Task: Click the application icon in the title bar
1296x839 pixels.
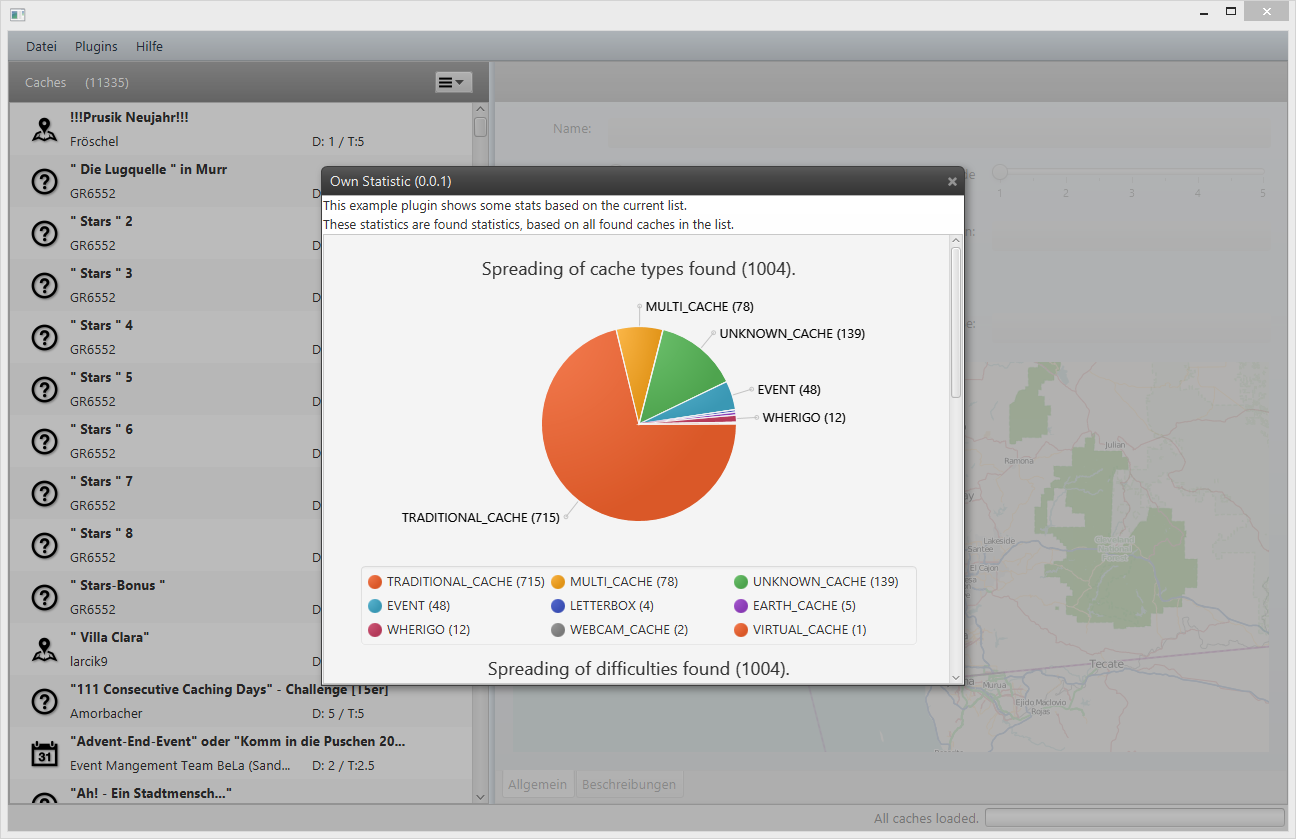Action: [x=17, y=14]
